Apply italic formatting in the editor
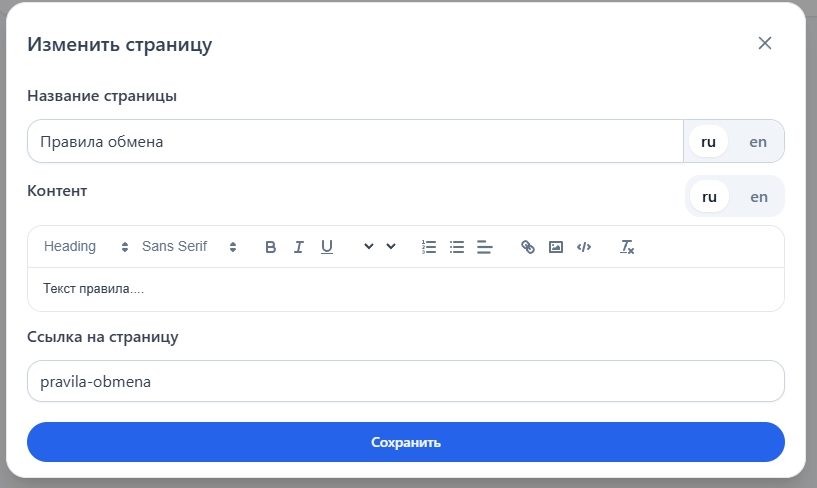Image resolution: width=817 pixels, height=488 pixels. click(298, 247)
